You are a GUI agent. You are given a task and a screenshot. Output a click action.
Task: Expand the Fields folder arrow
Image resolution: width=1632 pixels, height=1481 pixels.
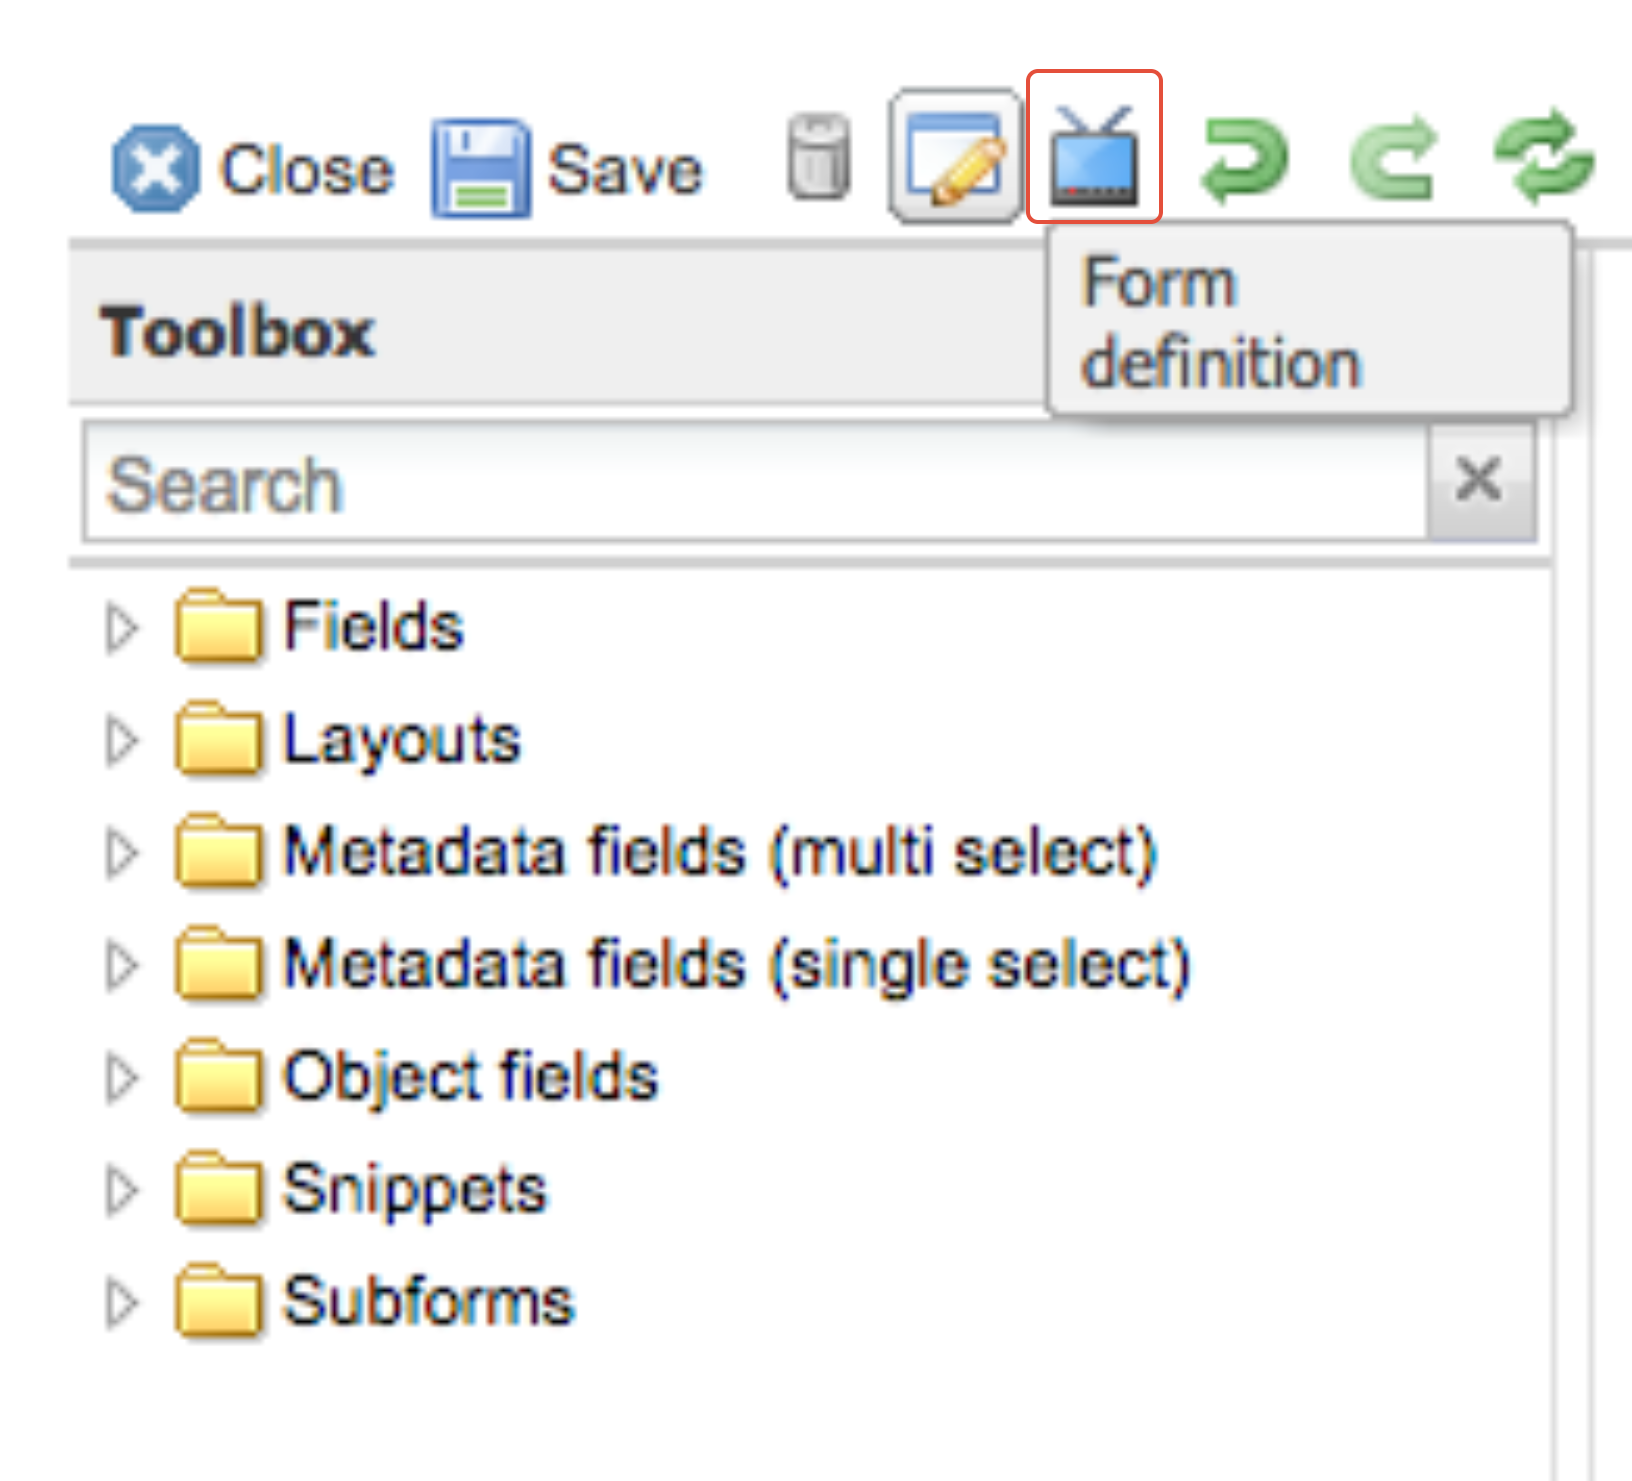coord(122,628)
